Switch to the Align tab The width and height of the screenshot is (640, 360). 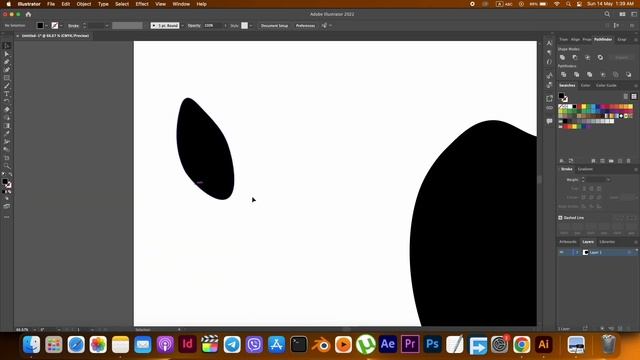[575, 40]
